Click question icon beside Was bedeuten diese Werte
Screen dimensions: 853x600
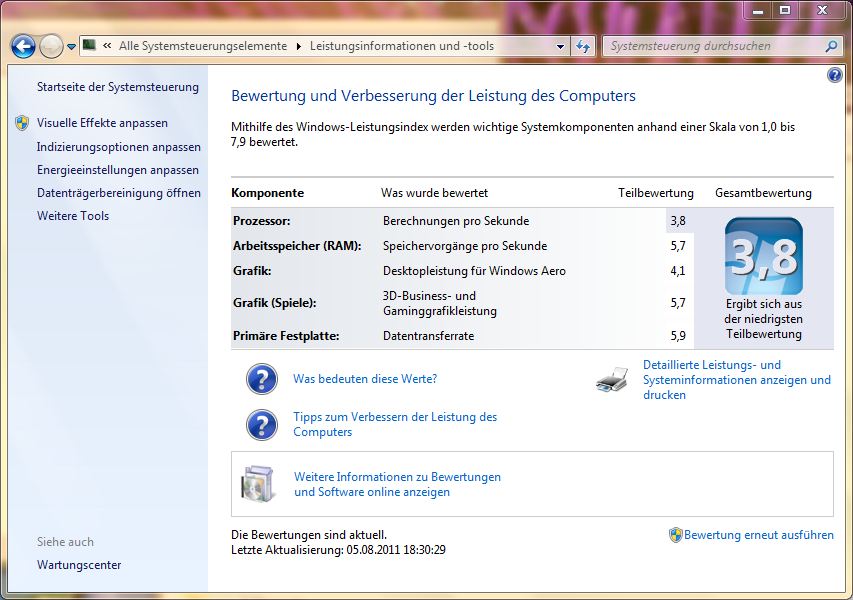262,379
